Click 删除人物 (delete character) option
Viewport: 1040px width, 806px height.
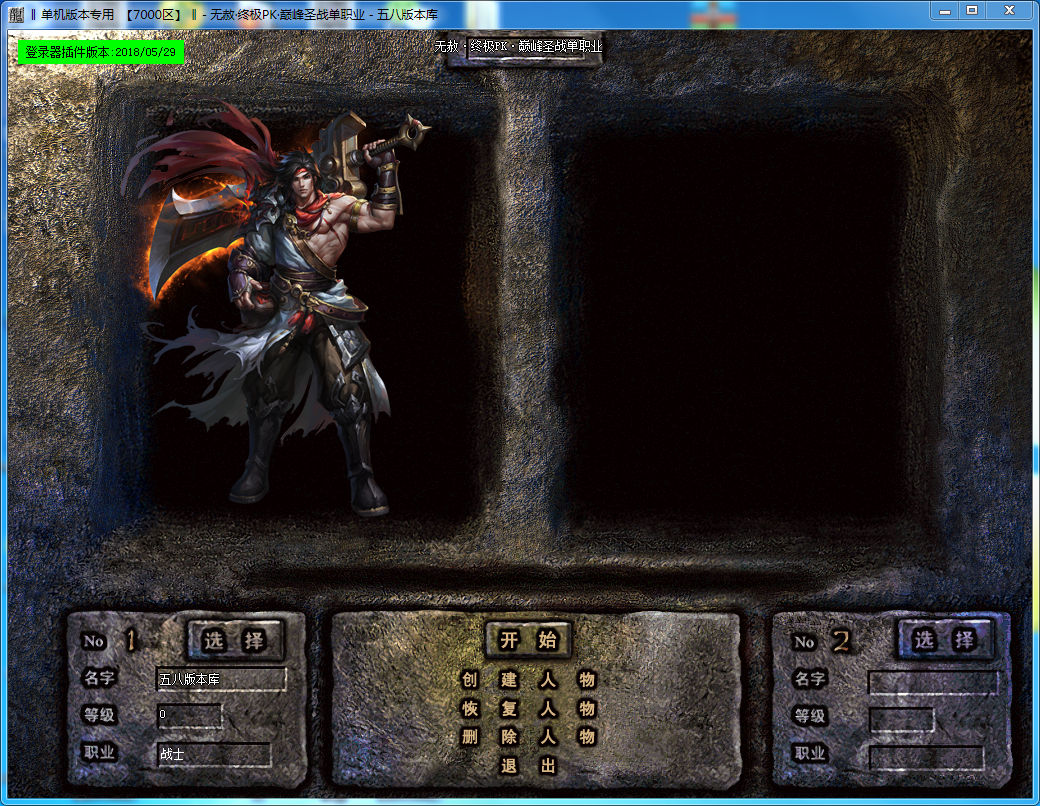click(x=528, y=737)
